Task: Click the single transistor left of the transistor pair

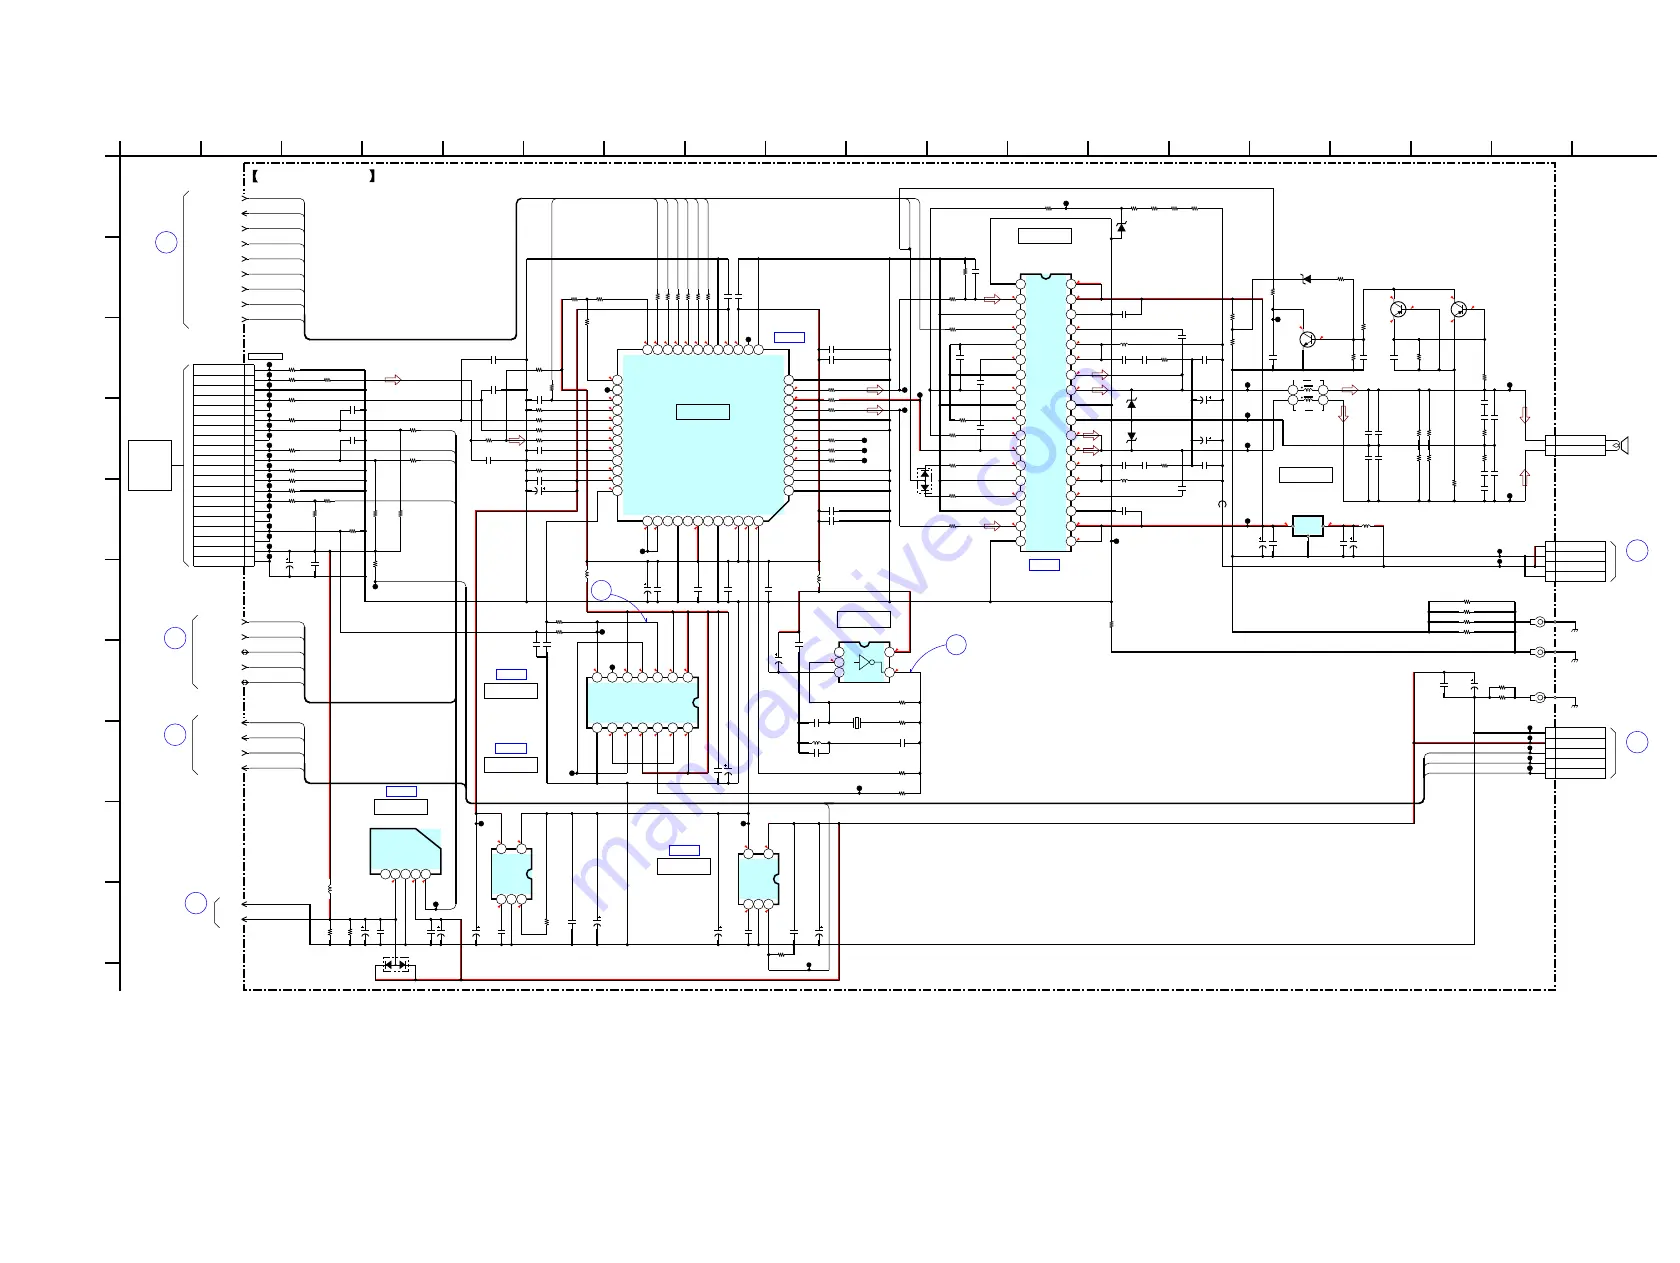Action: tap(1307, 339)
